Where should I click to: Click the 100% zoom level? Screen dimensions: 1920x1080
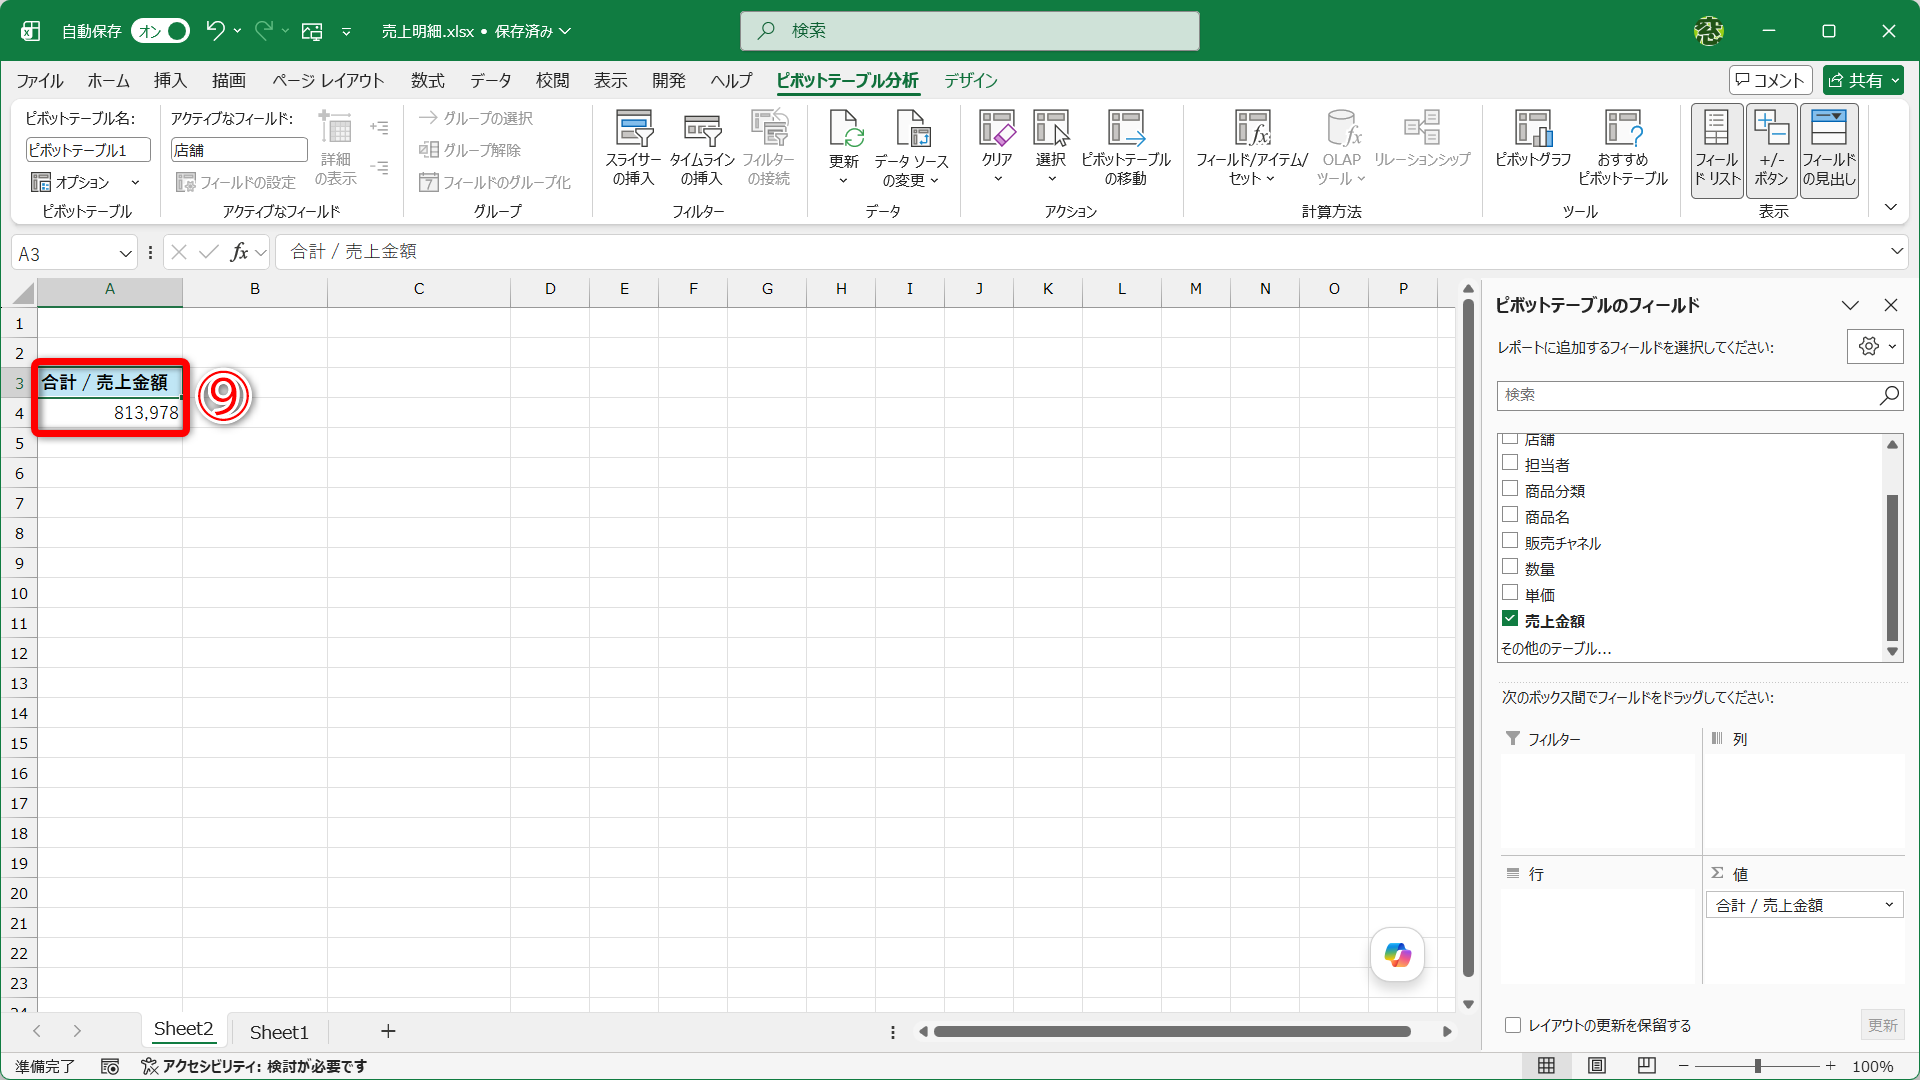(x=1873, y=1066)
